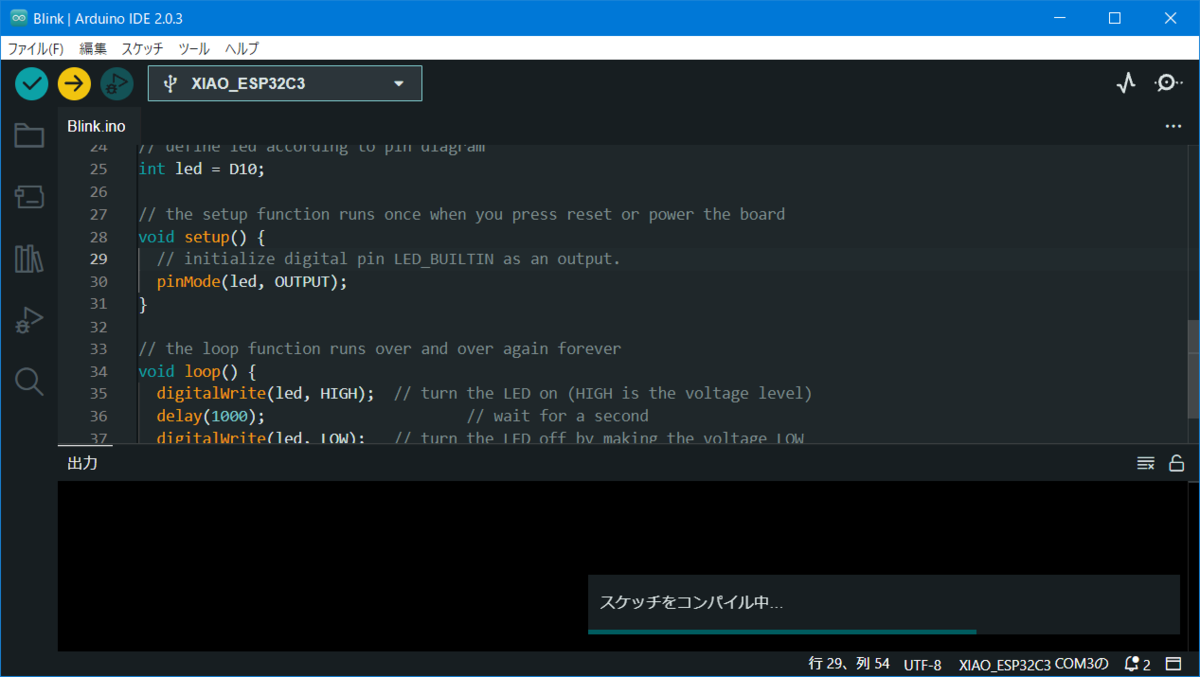Image resolution: width=1200 pixels, height=677 pixels.
Task: Click the cursor position 行 29、列 54
Action: click(848, 664)
